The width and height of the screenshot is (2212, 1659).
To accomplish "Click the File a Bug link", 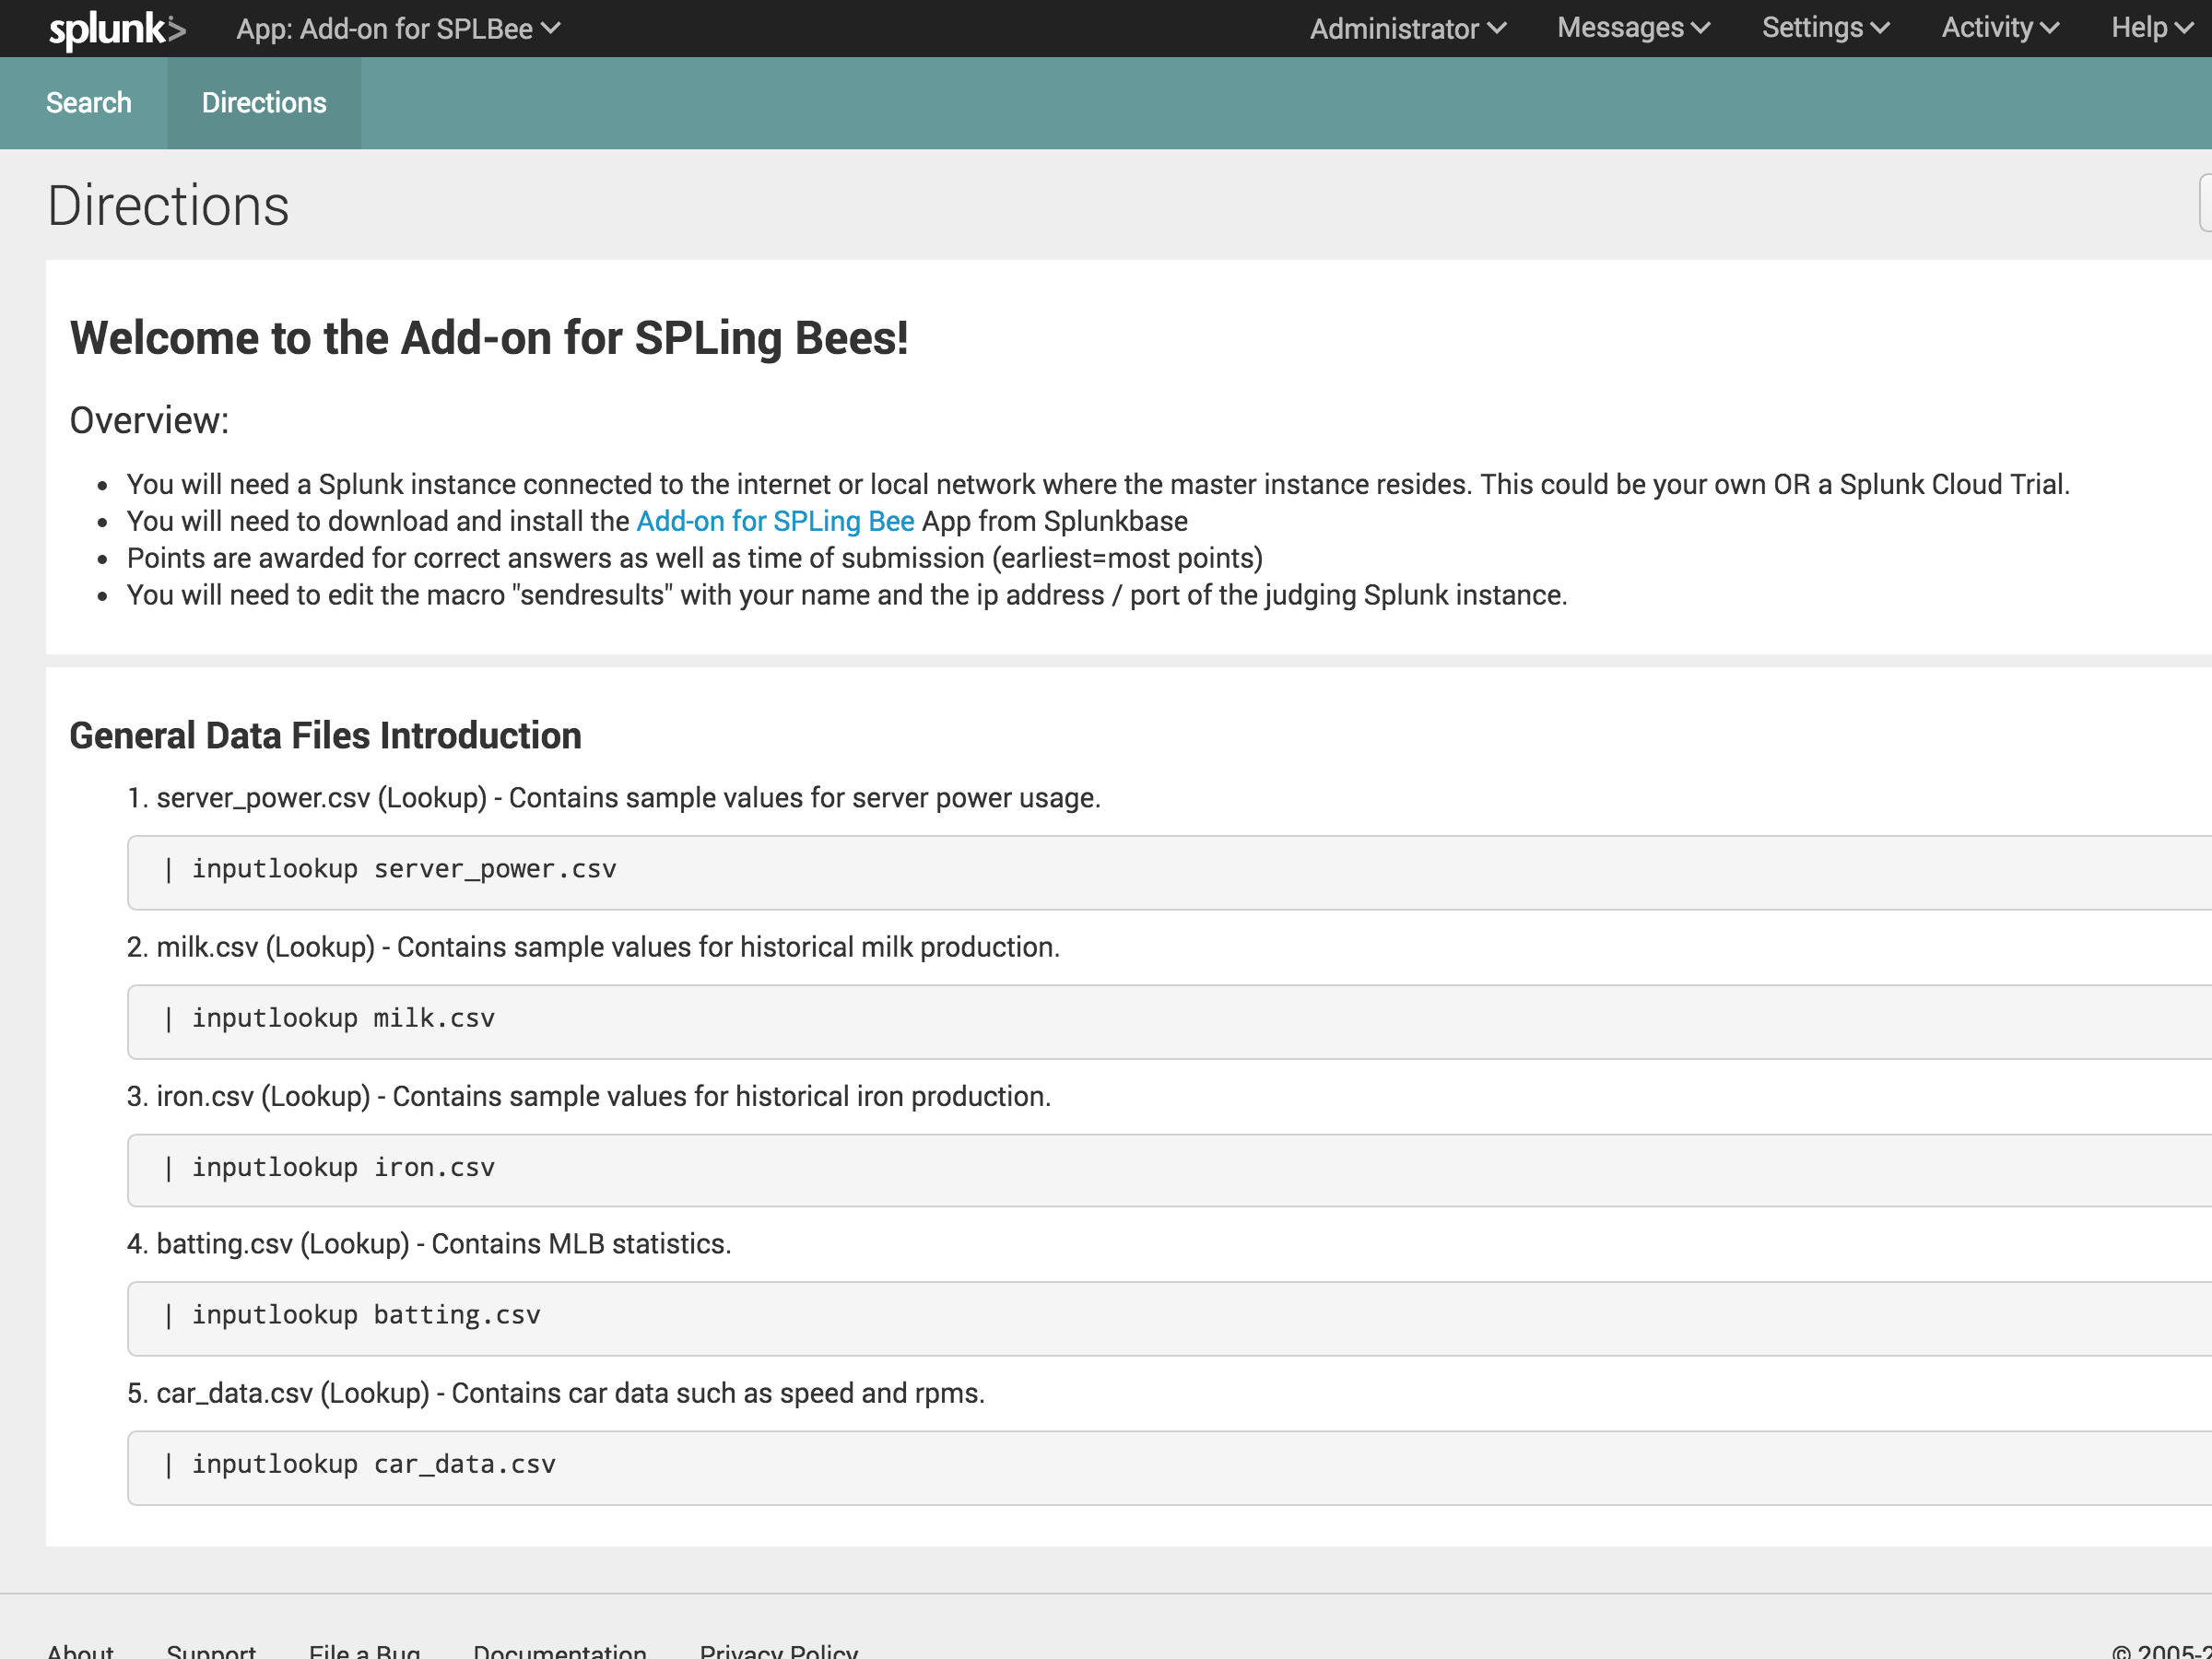I will tap(364, 1649).
